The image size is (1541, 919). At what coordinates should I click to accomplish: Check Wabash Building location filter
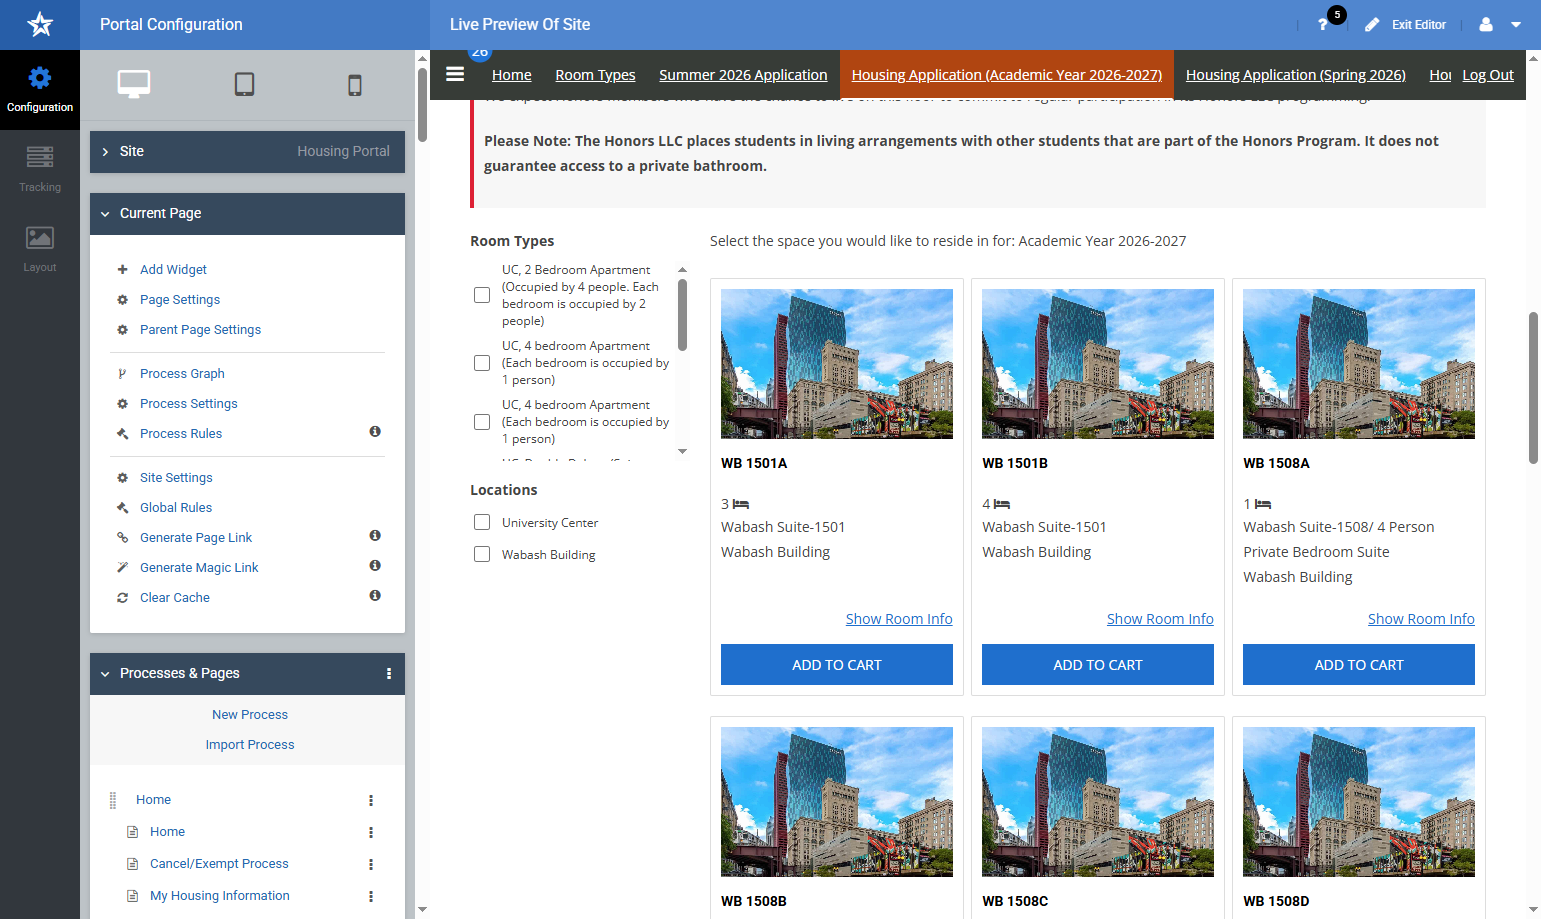[482, 554]
